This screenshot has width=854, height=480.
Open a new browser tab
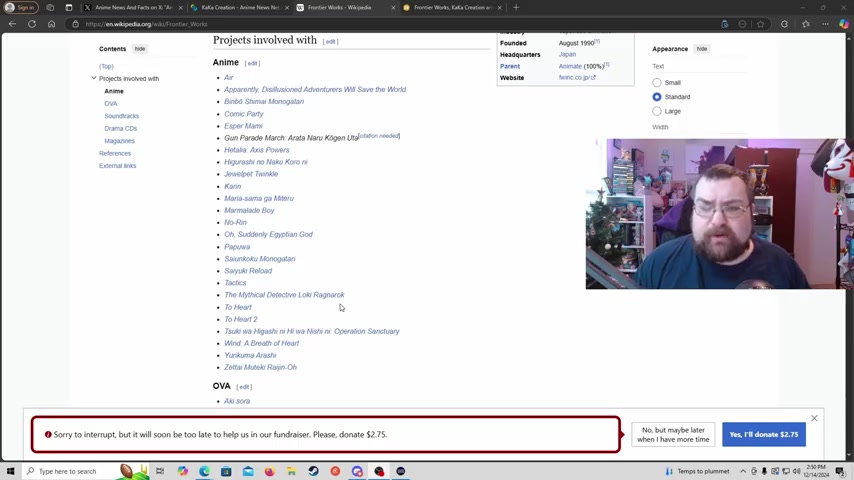tap(516, 8)
